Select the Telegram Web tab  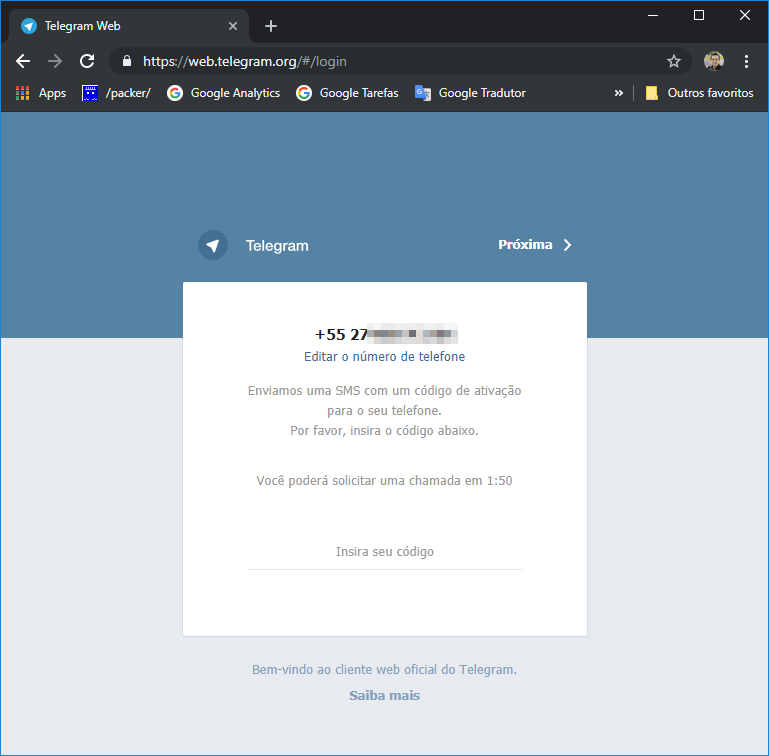tap(129, 26)
